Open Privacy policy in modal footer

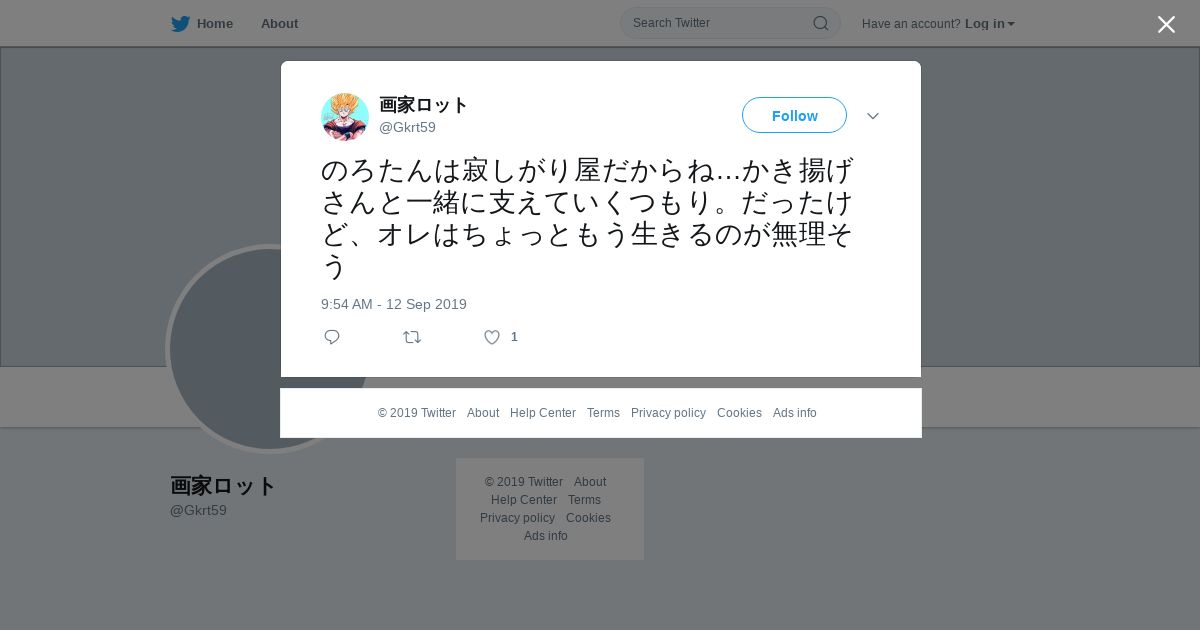[668, 413]
